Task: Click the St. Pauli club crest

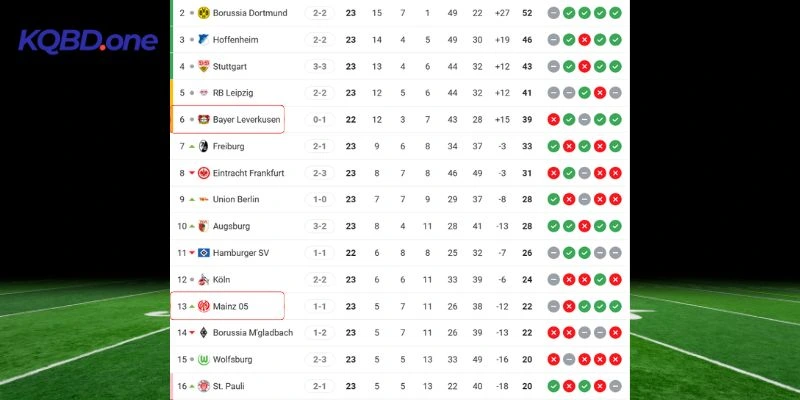Action: pyautogui.click(x=203, y=386)
